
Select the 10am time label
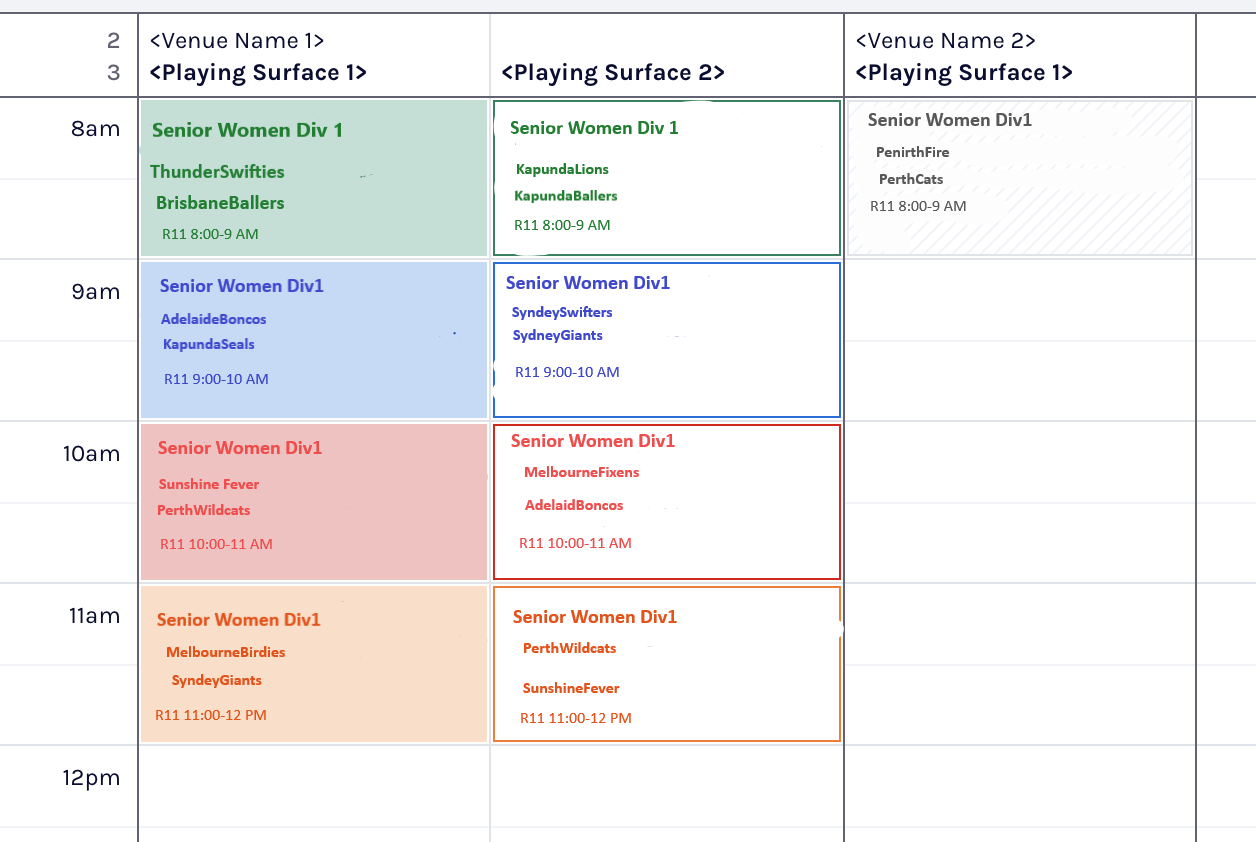click(x=92, y=454)
